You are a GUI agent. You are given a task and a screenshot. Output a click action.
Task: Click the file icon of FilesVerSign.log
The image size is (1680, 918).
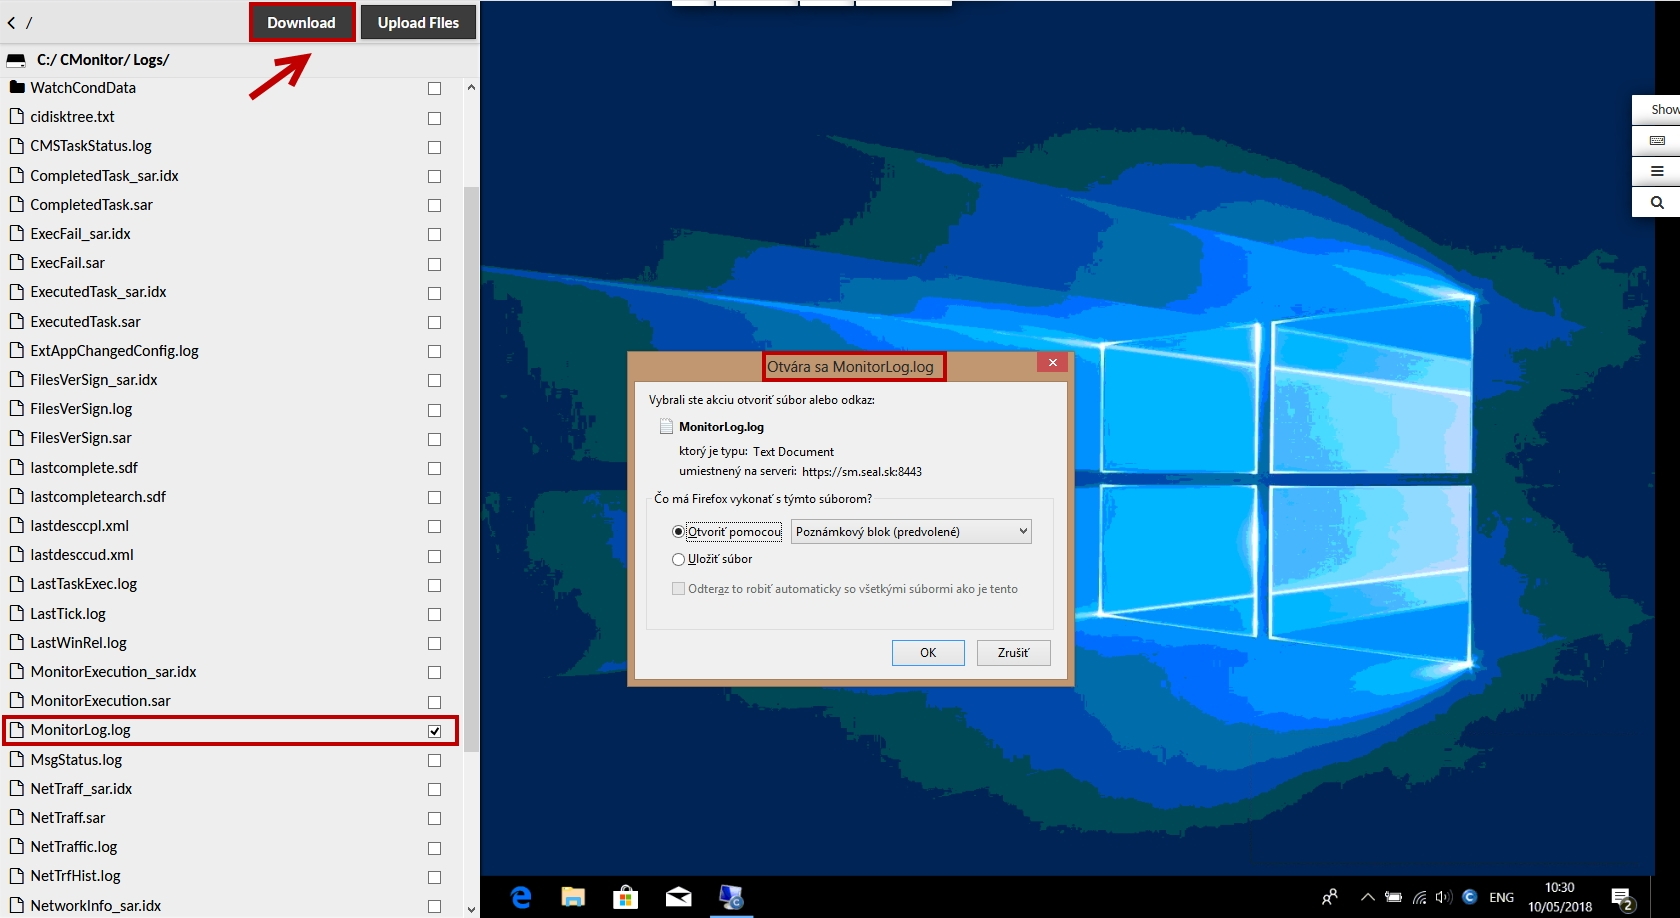16,408
